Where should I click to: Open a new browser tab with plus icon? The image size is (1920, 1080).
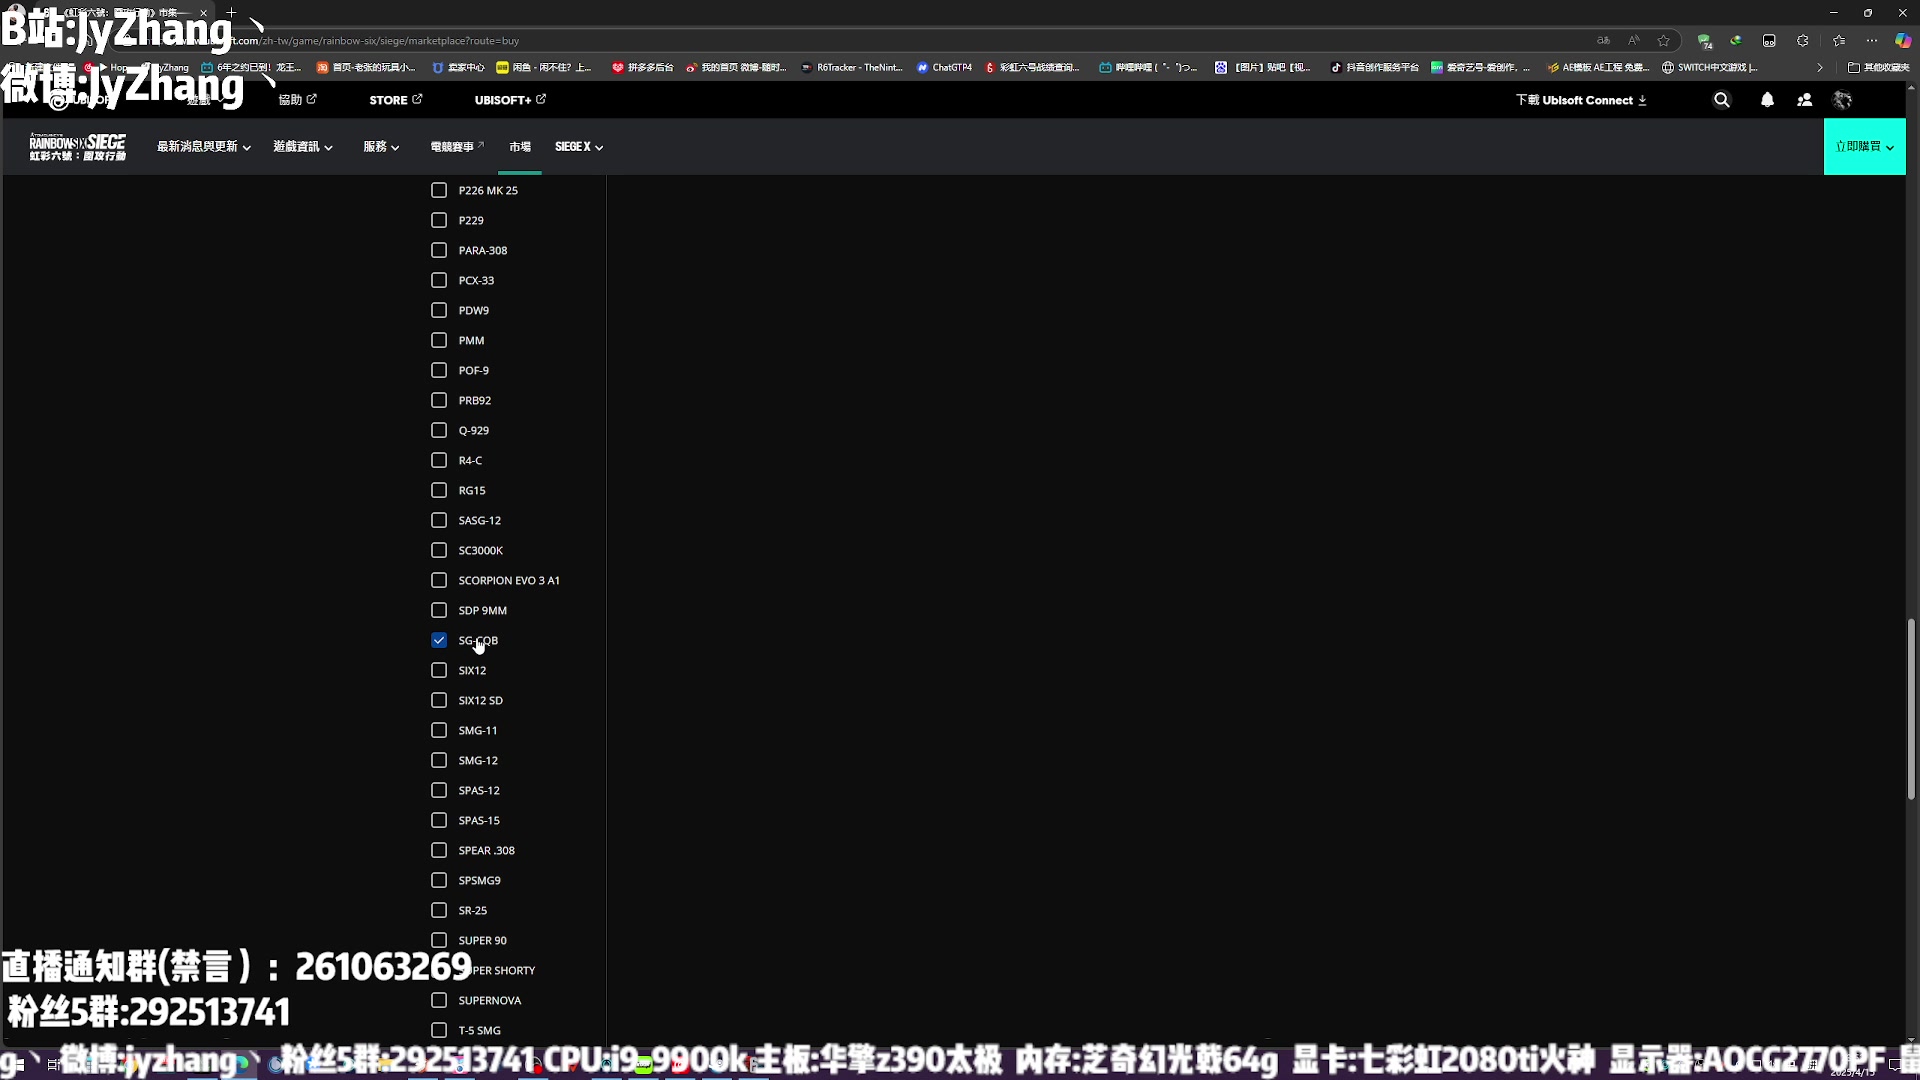click(x=231, y=13)
